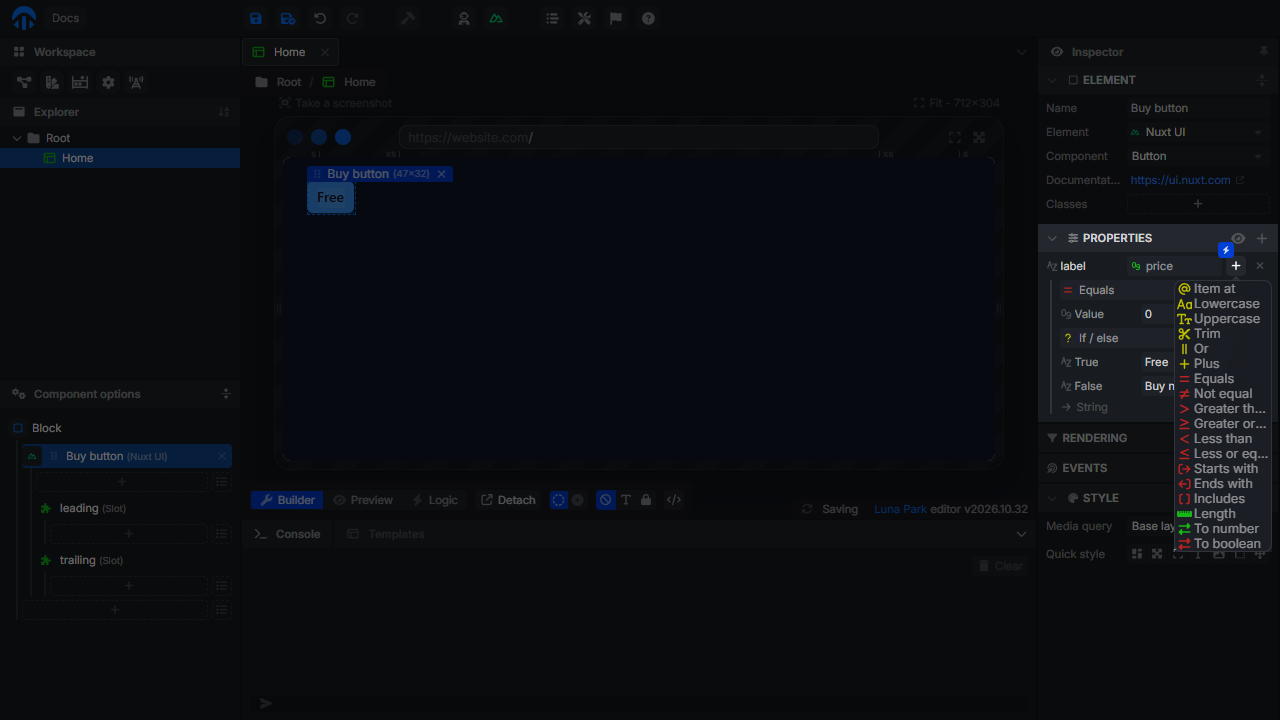The width and height of the screenshot is (1280, 720).
Task: Toggle the dashed selection outline button
Action: click(x=559, y=500)
